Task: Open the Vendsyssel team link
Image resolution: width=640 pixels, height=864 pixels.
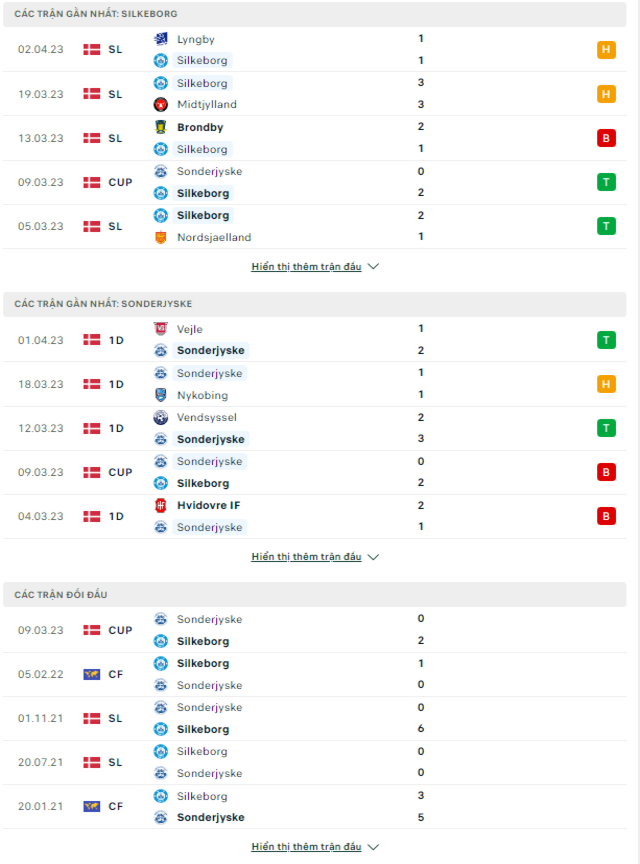Action: pos(207,418)
